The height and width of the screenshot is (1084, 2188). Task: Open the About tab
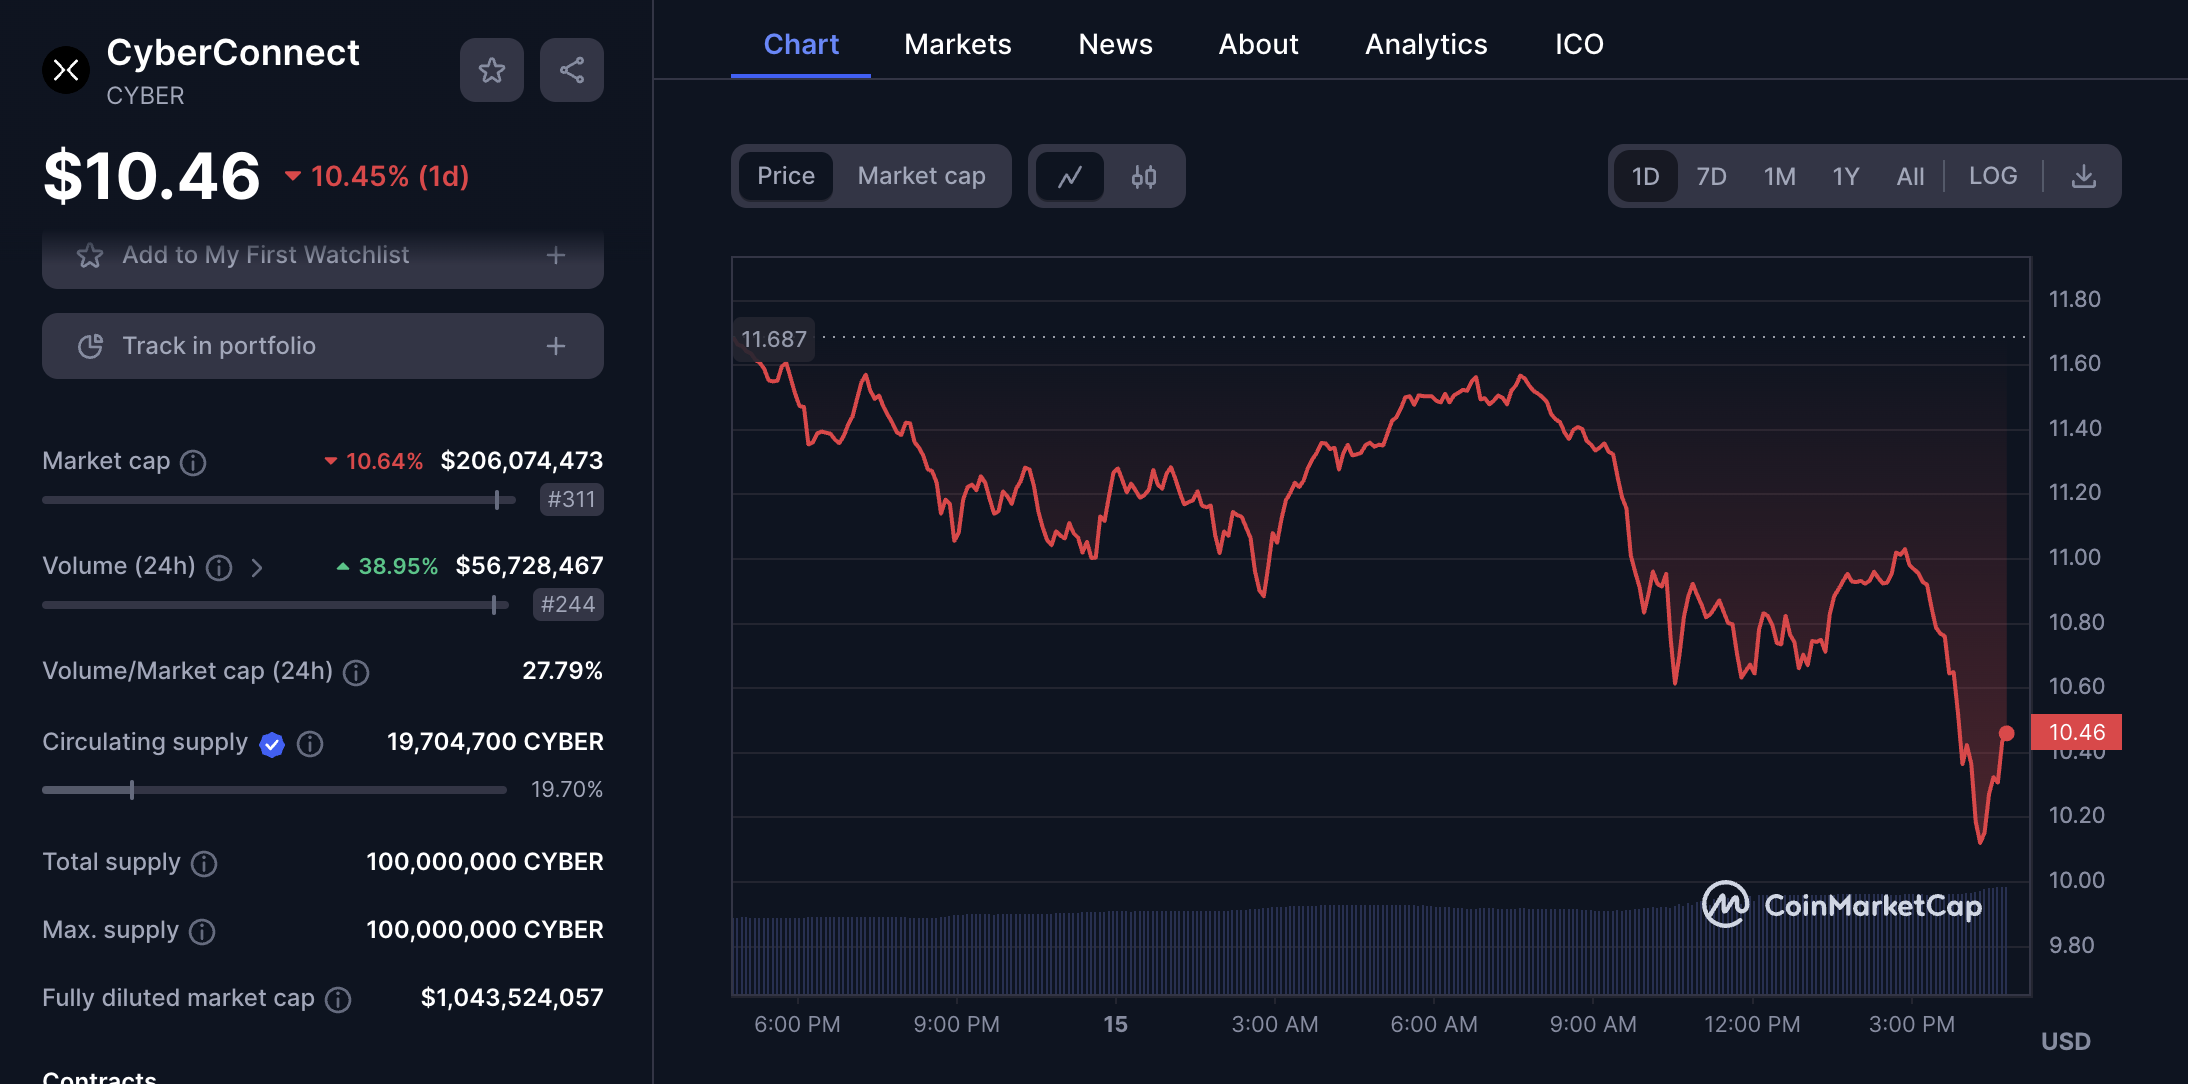tap(1258, 44)
